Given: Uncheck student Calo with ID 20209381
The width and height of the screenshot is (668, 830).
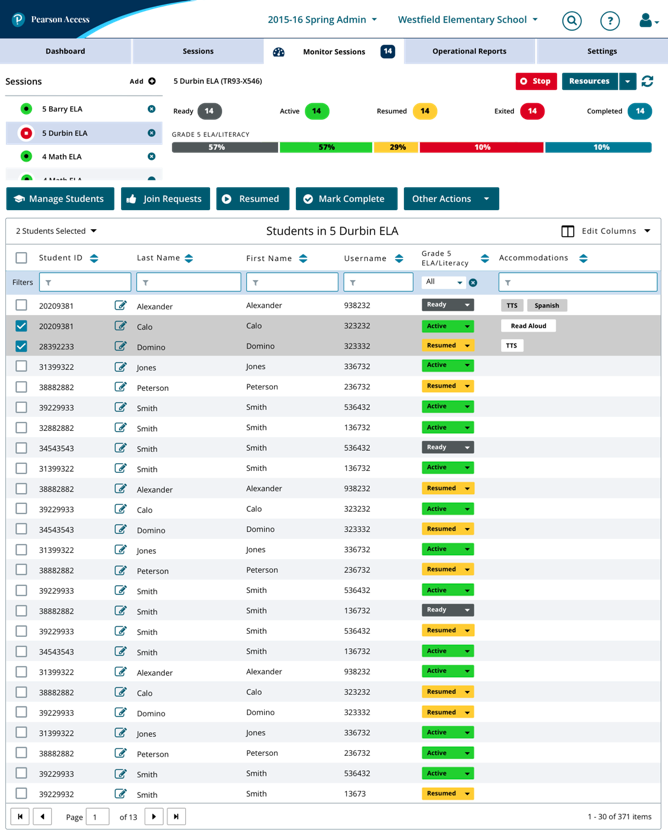Looking at the screenshot, I should pyautogui.click(x=21, y=326).
